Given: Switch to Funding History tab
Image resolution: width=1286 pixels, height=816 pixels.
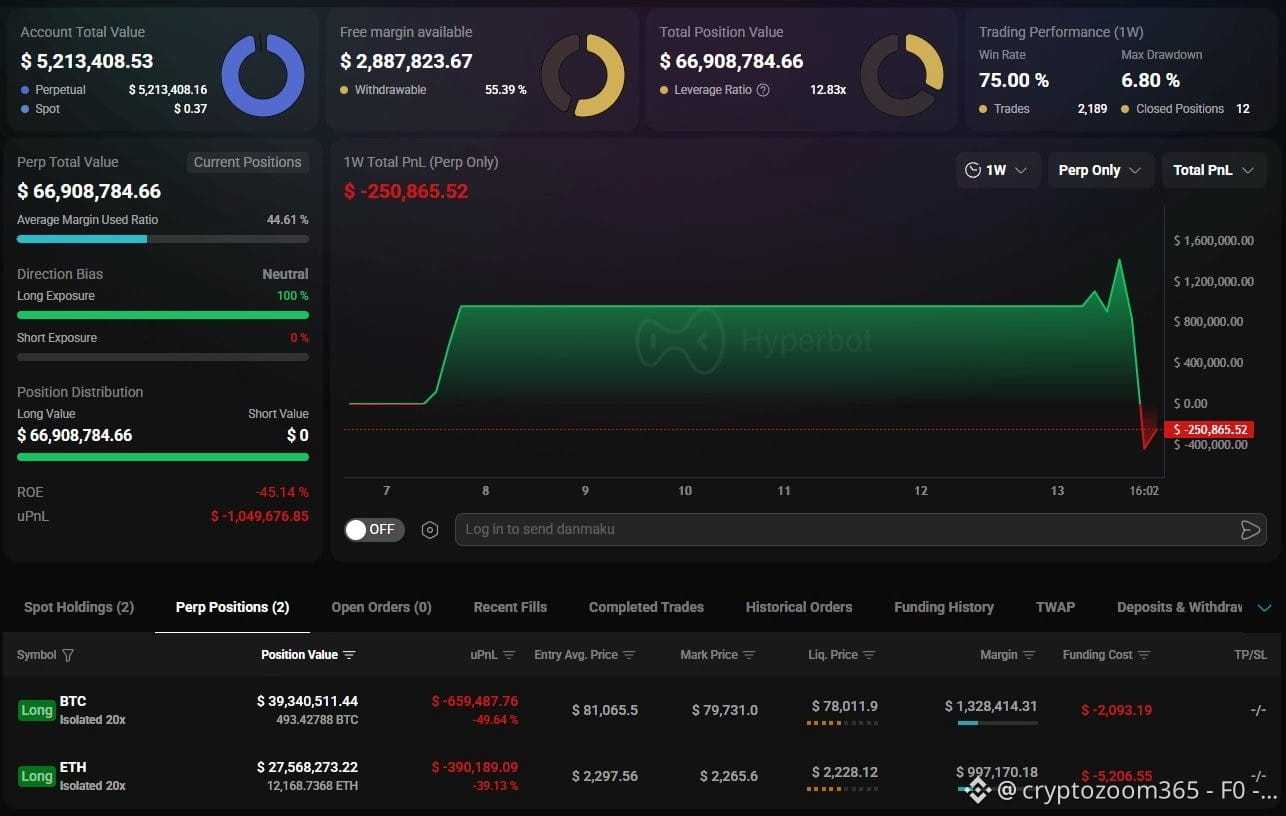Looking at the screenshot, I should [944, 607].
